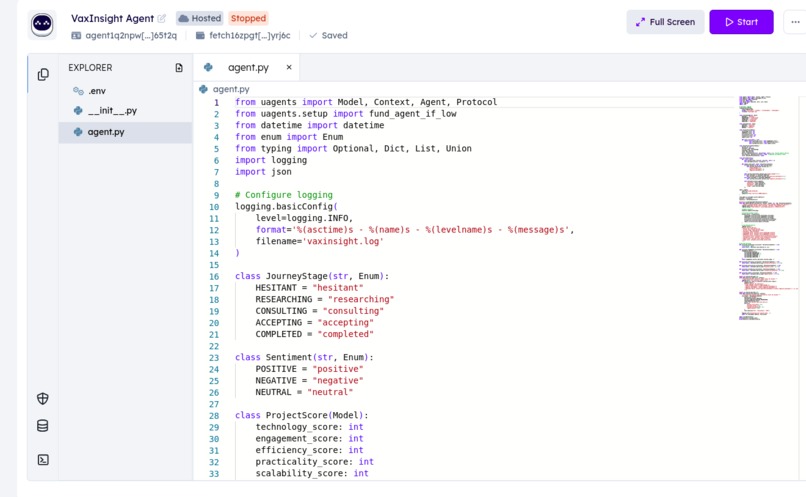The height and width of the screenshot is (497, 806).
Task: Place cursor on '# Configure logging' comment
Action: (x=284, y=195)
